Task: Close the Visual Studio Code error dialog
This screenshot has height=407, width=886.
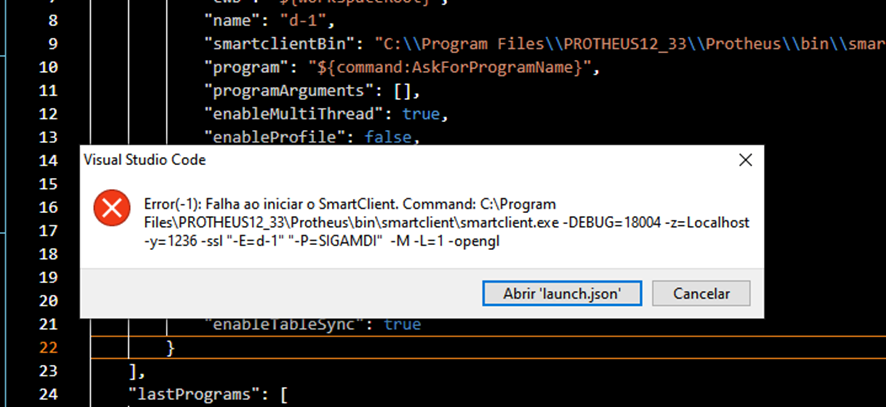Action: point(745,161)
